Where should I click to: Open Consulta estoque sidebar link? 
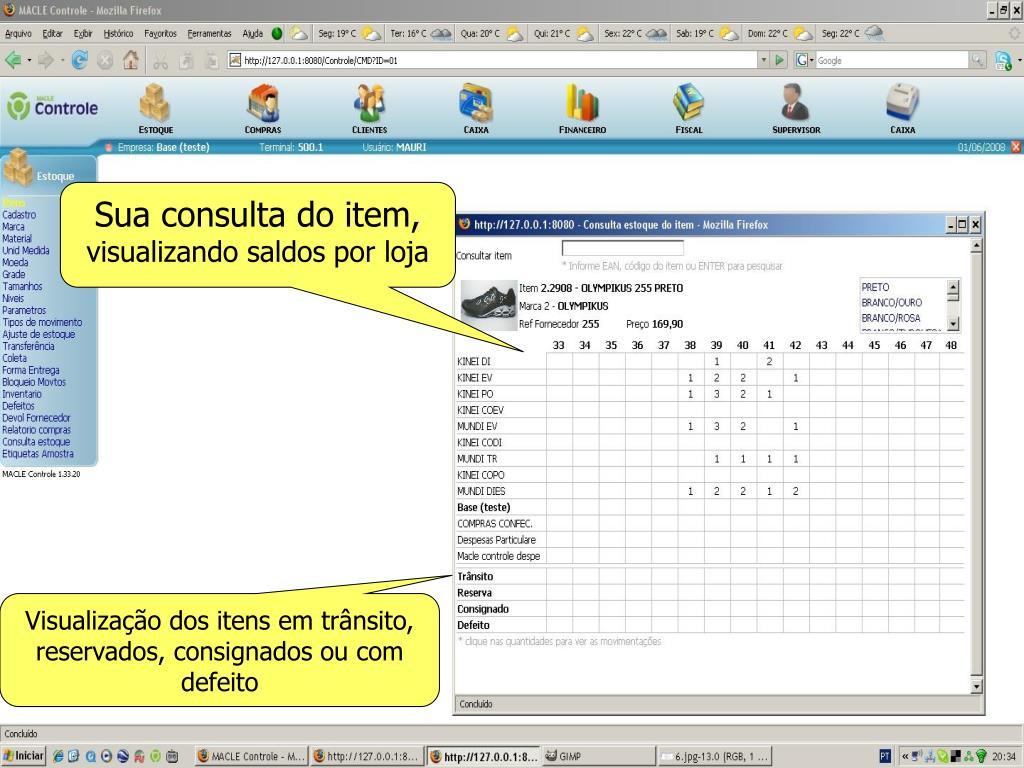[36, 441]
